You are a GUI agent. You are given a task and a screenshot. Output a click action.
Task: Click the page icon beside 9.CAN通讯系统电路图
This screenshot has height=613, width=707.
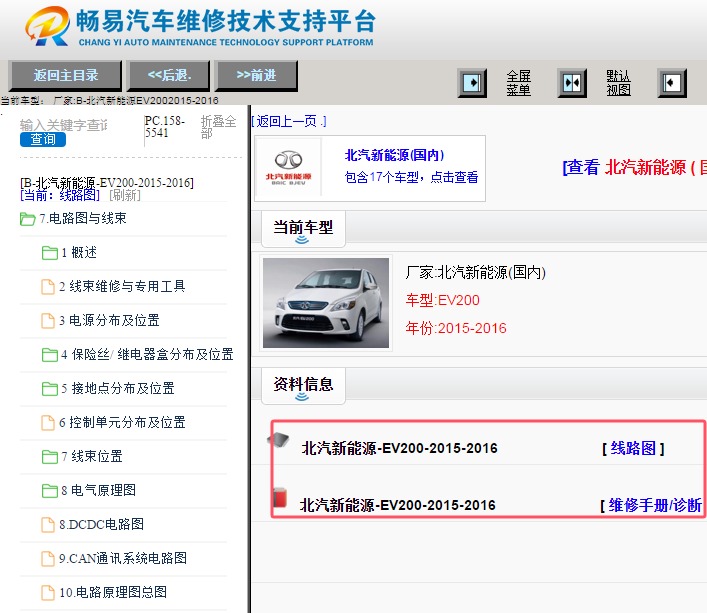click(x=48, y=559)
